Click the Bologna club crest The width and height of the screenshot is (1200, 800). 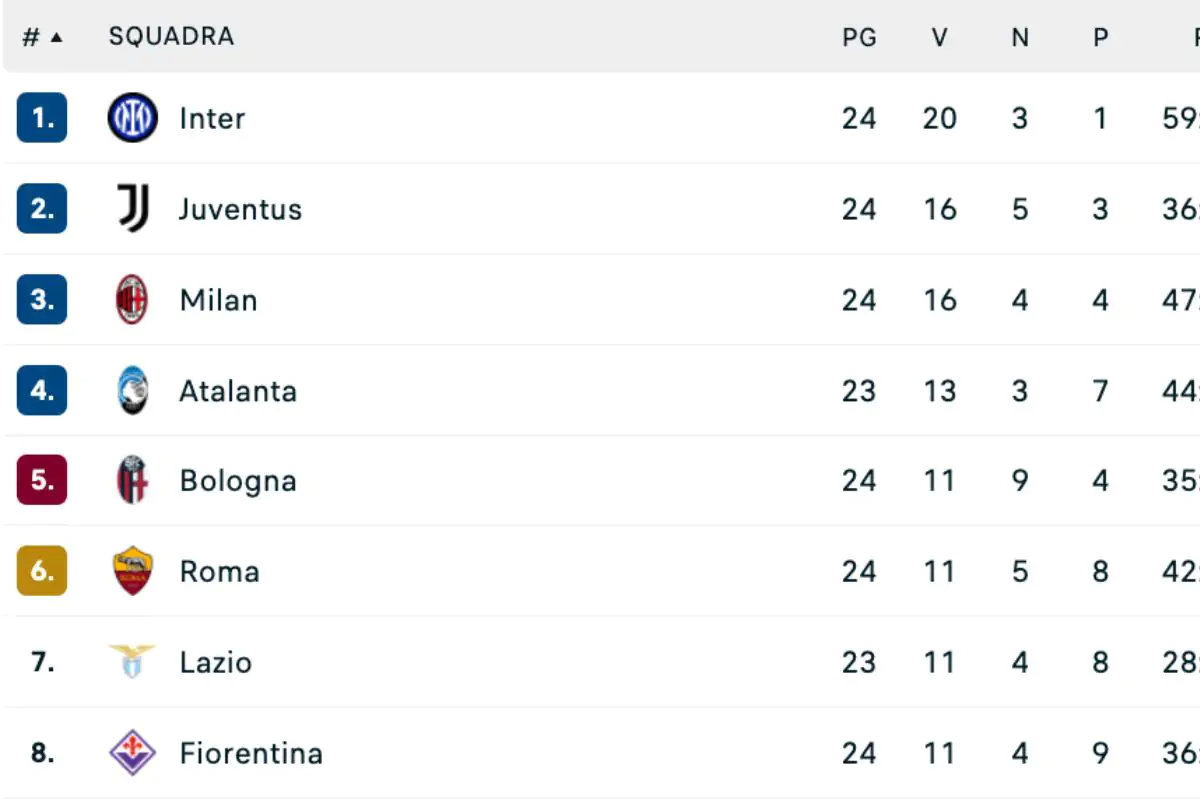[132, 480]
